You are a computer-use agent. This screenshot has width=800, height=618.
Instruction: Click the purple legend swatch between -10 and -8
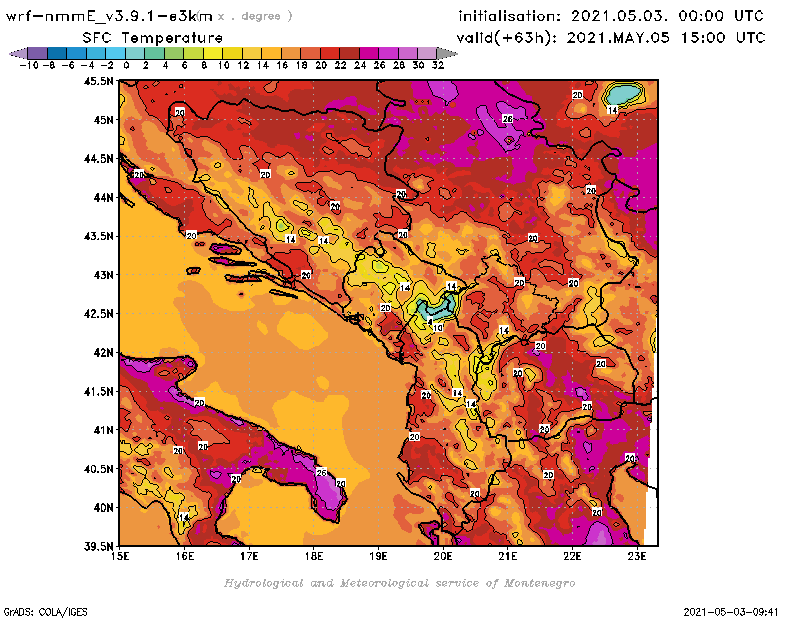pos(37,54)
